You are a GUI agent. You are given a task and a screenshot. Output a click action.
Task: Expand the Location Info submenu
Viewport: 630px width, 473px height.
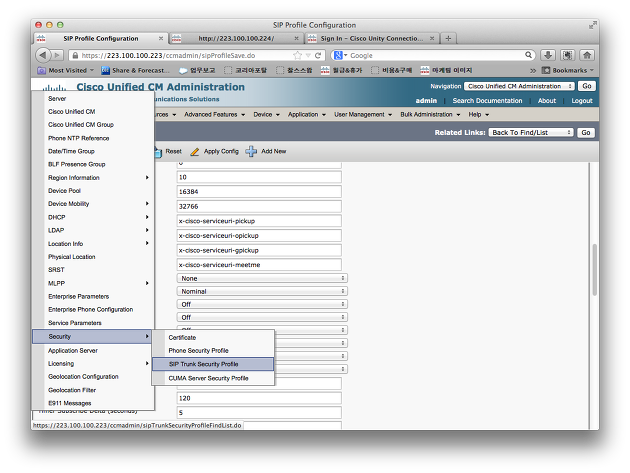tap(93, 244)
